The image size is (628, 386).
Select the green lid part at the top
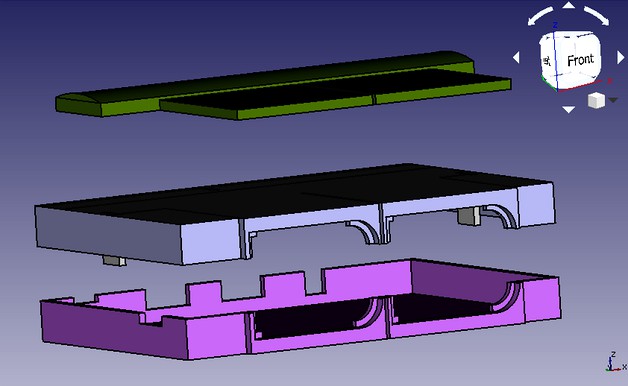[x=280, y=85]
